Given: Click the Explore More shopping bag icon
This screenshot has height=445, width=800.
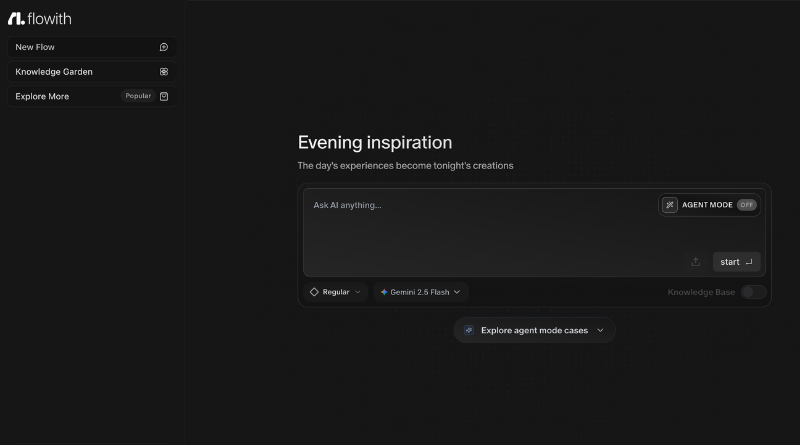Looking at the screenshot, I should [164, 97].
